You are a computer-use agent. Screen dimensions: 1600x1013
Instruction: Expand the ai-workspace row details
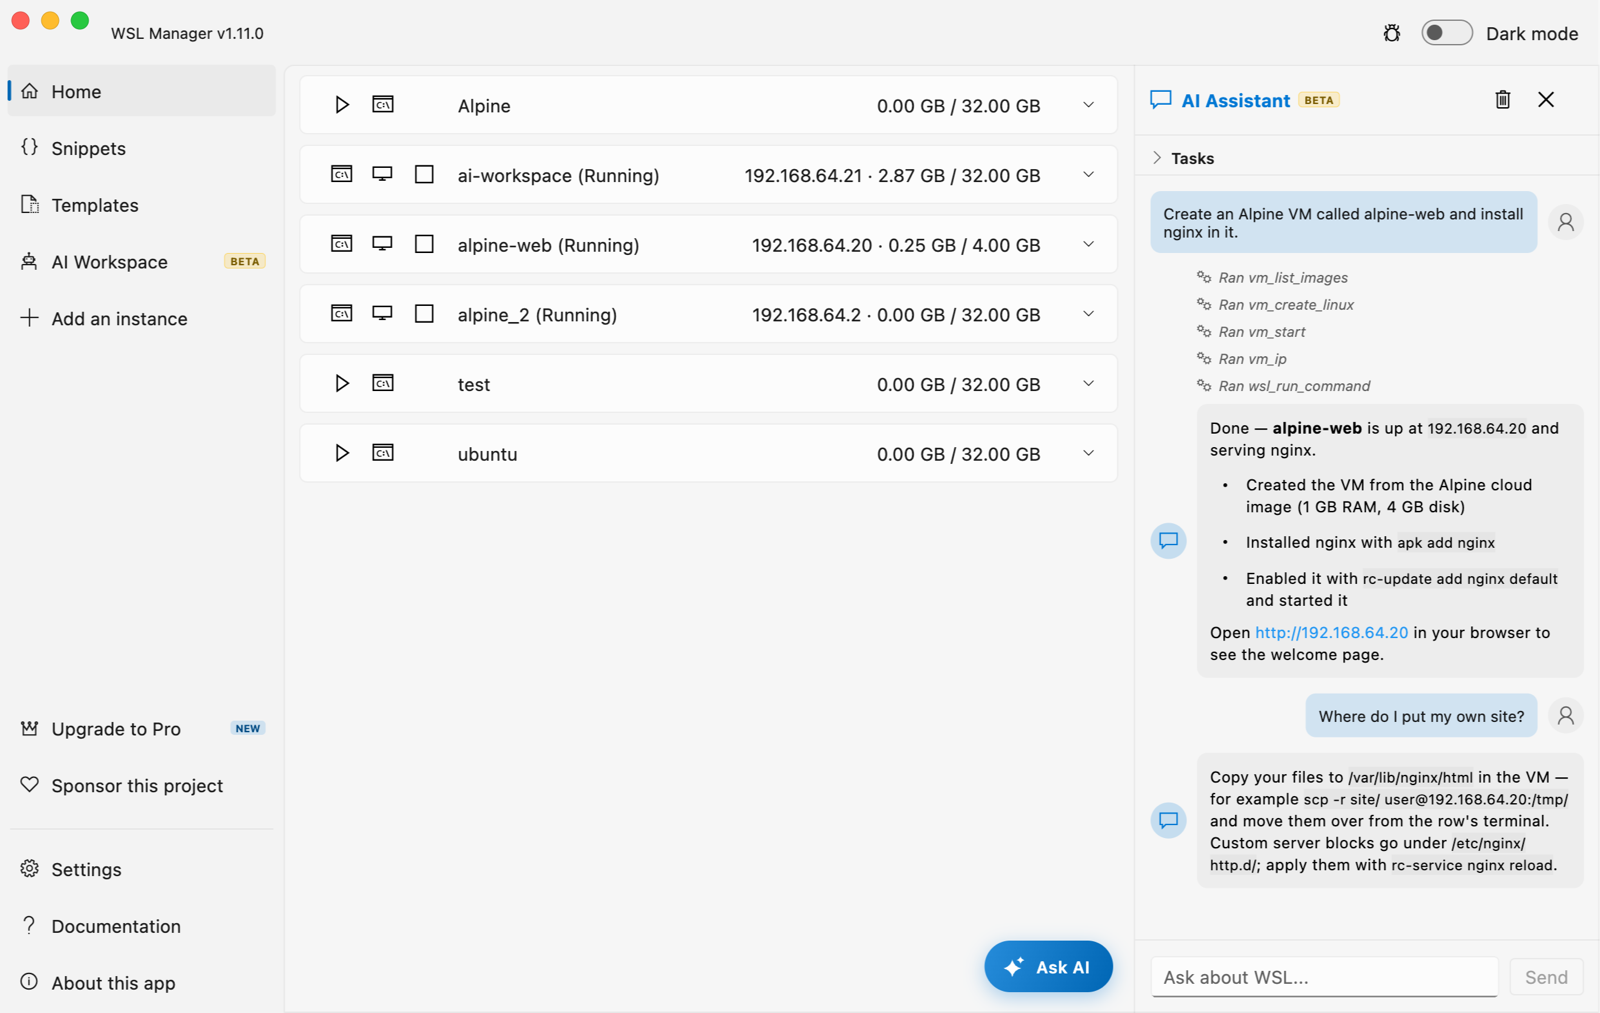coord(1088,175)
